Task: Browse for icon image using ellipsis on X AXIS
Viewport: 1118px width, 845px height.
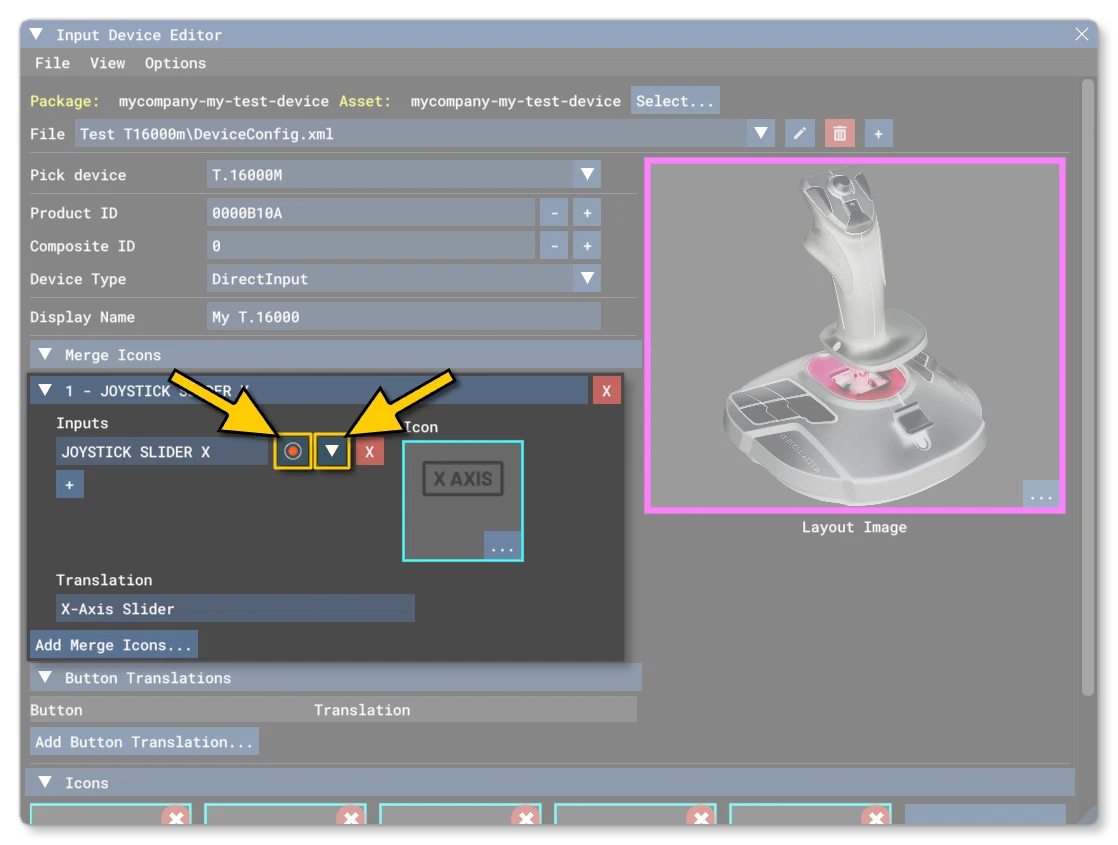Action: point(502,546)
